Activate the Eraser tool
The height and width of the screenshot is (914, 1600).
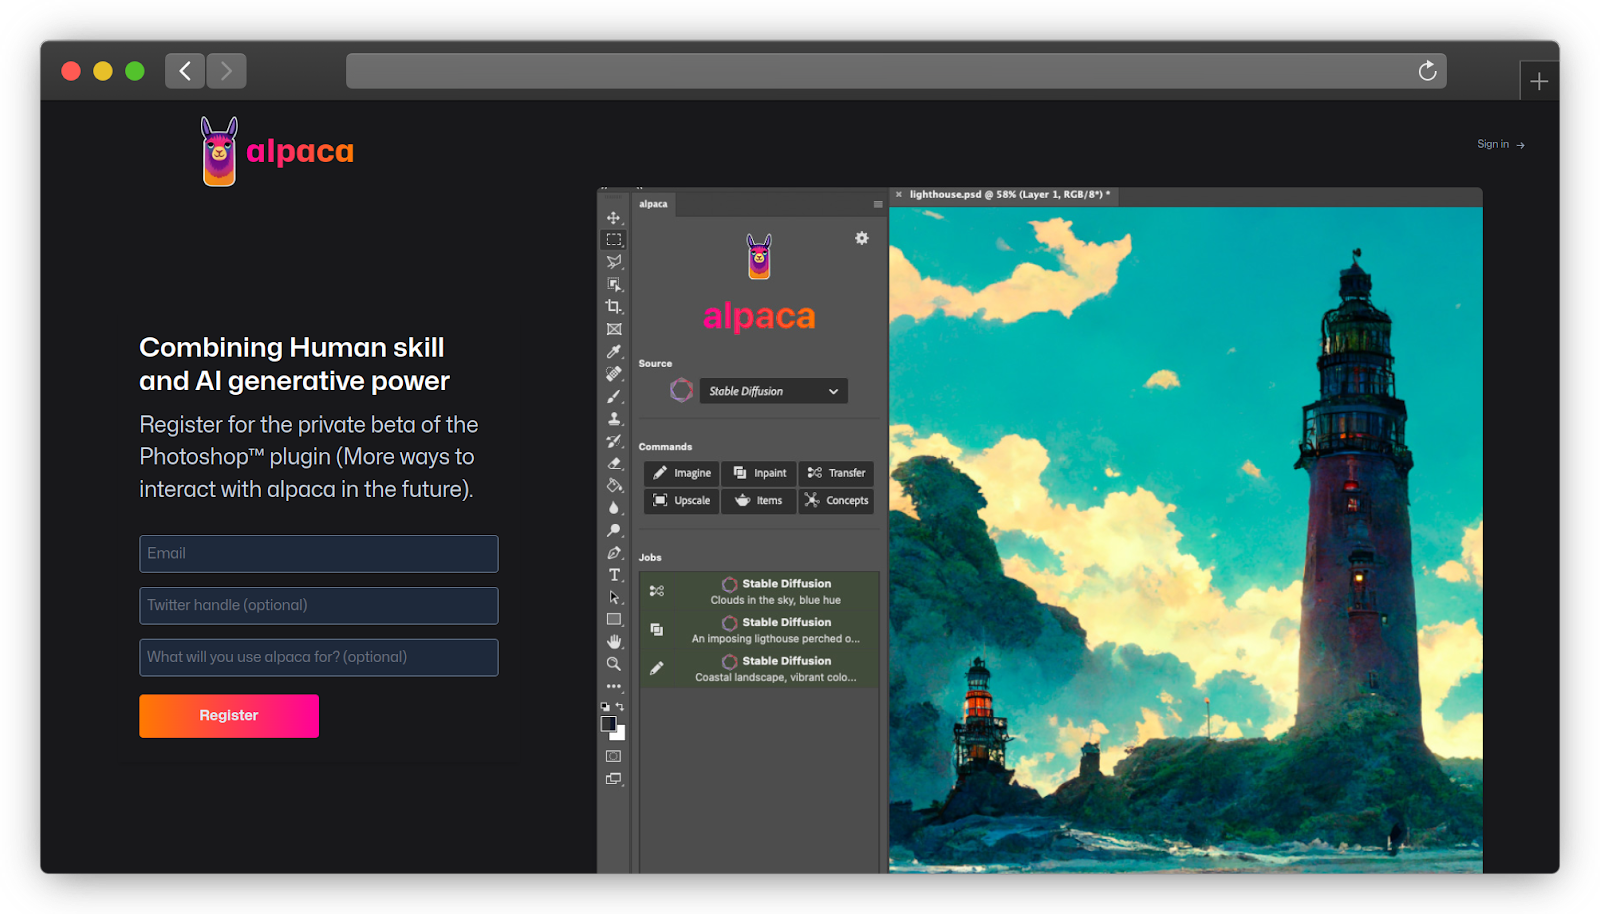[613, 463]
